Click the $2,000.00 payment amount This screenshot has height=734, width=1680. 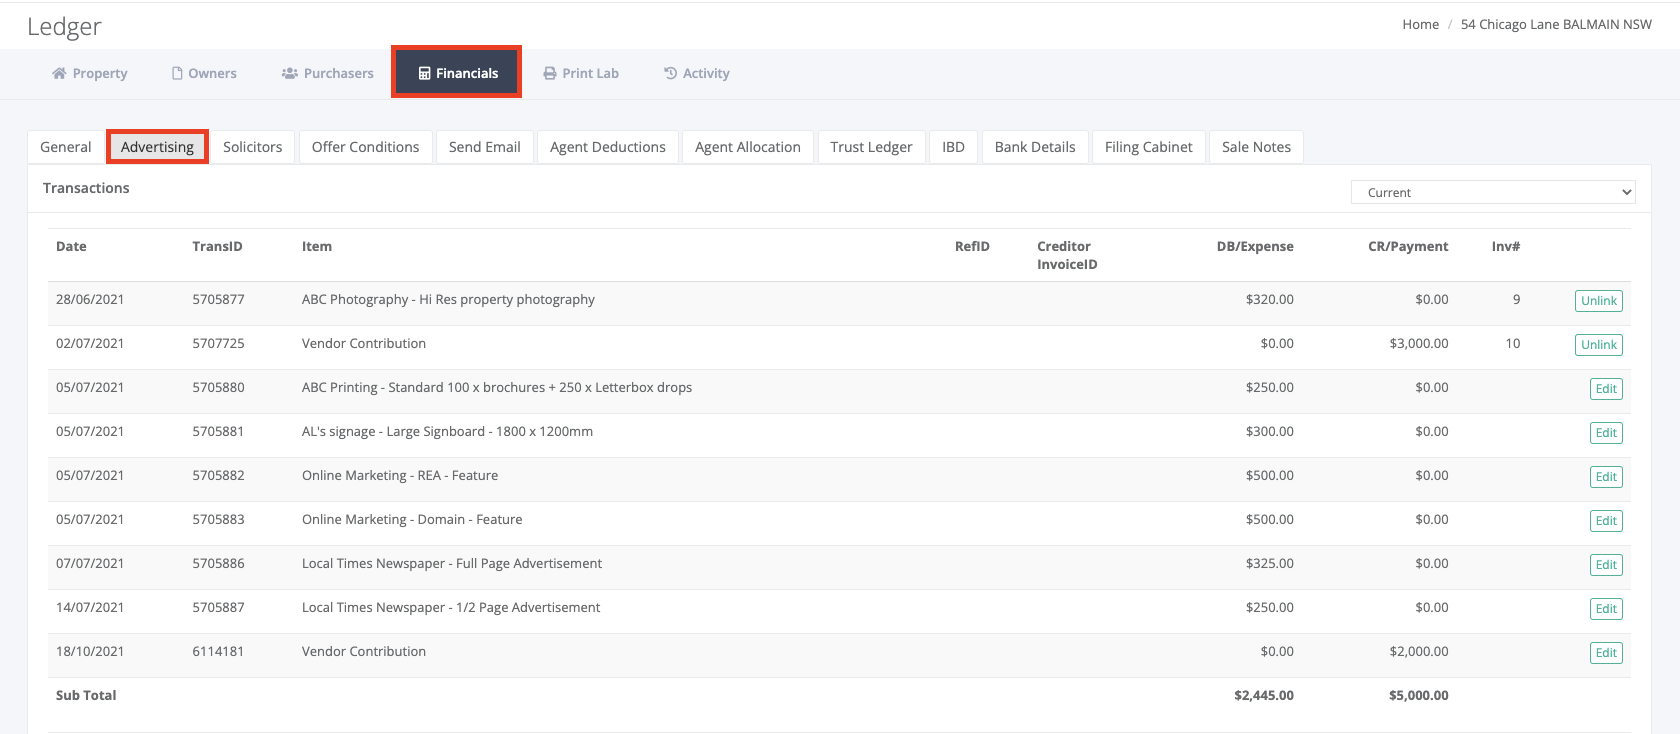(x=1419, y=651)
